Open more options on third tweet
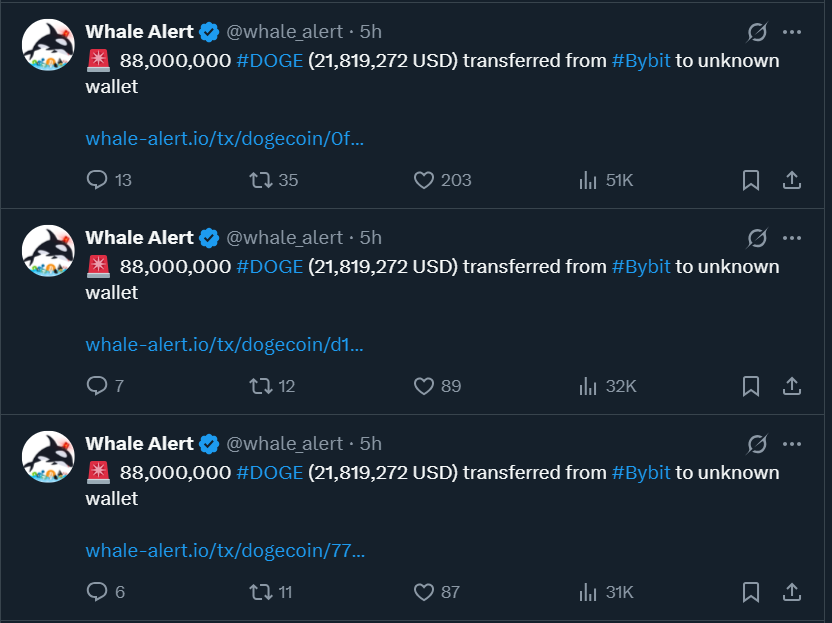The height and width of the screenshot is (623, 832). coord(792,444)
